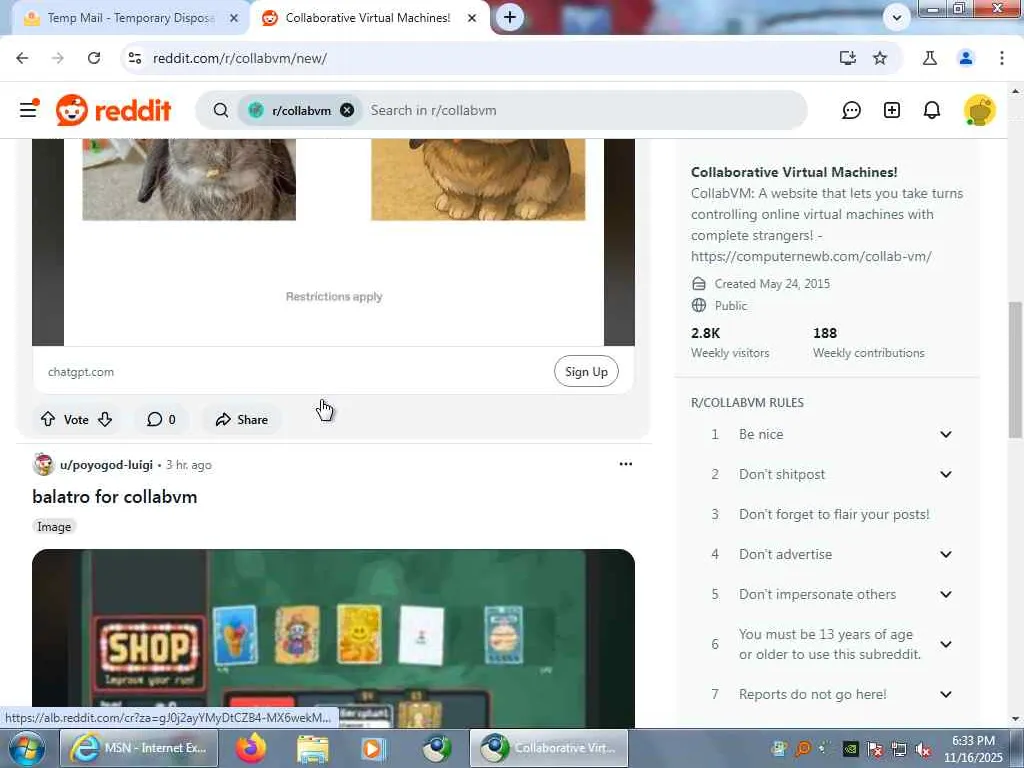Click the Sign Up button
Screen dimensions: 1024x768
(x=586, y=372)
